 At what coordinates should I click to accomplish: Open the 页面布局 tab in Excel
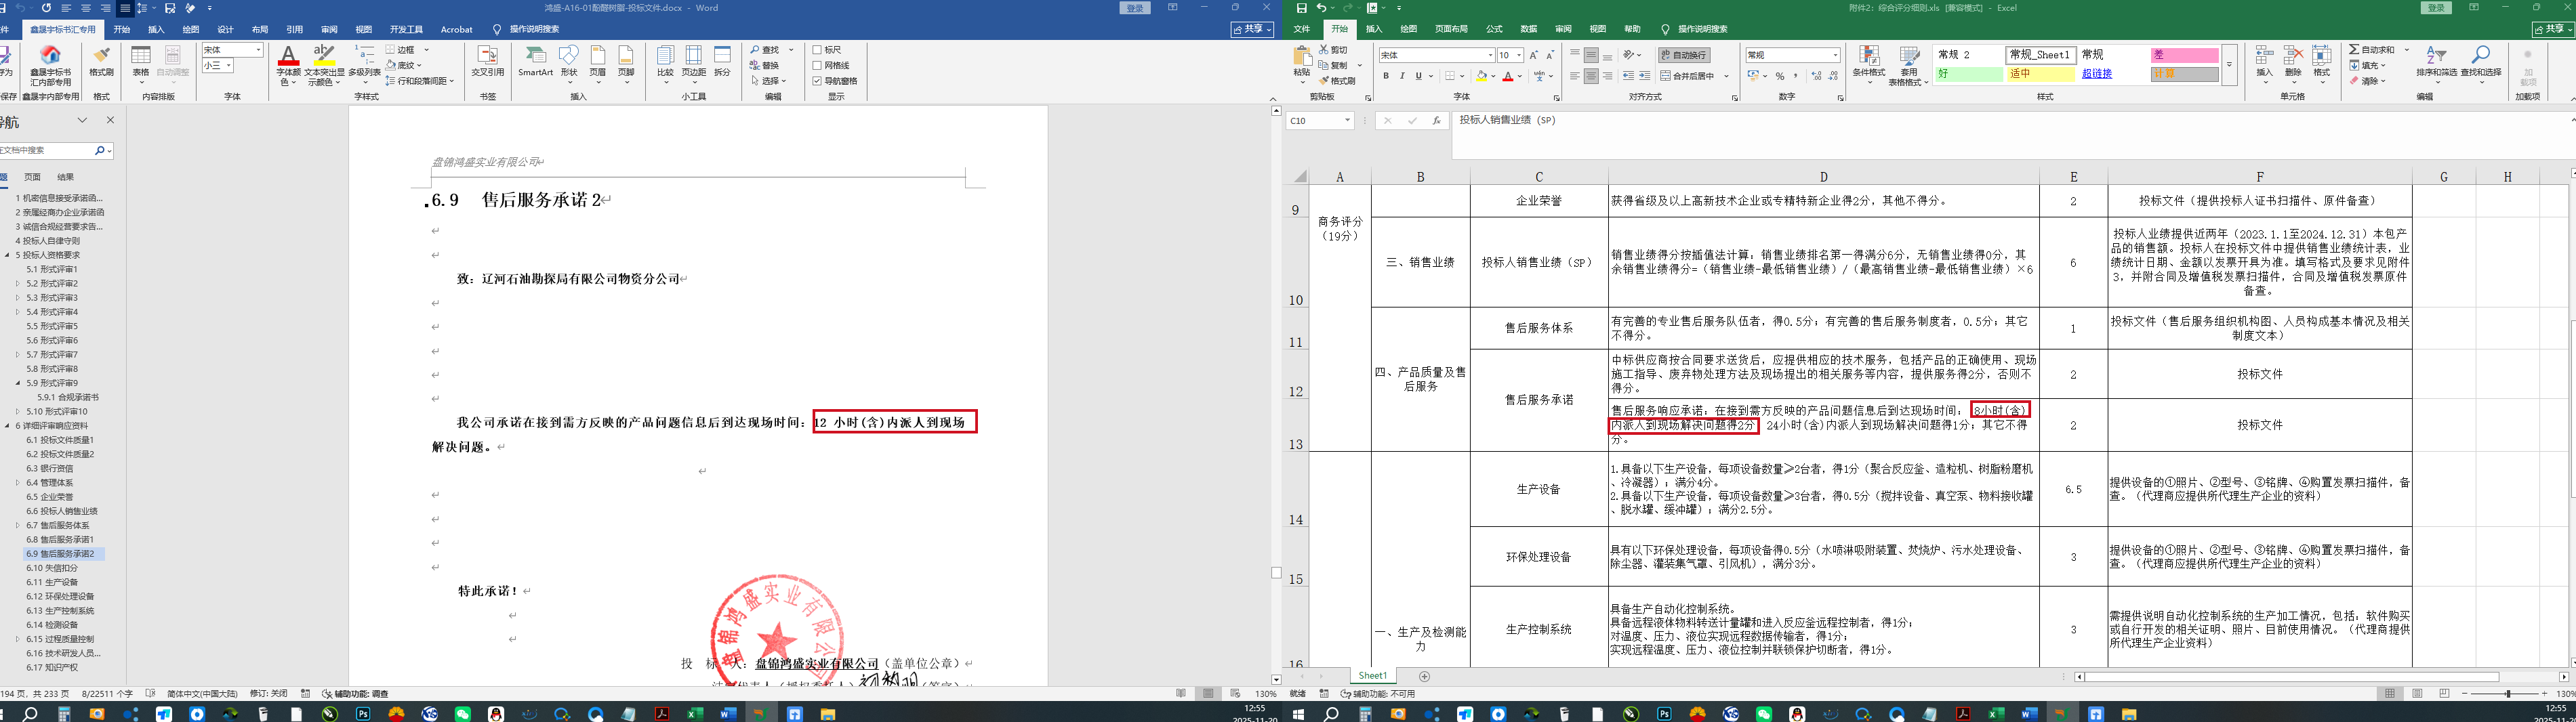(1451, 29)
